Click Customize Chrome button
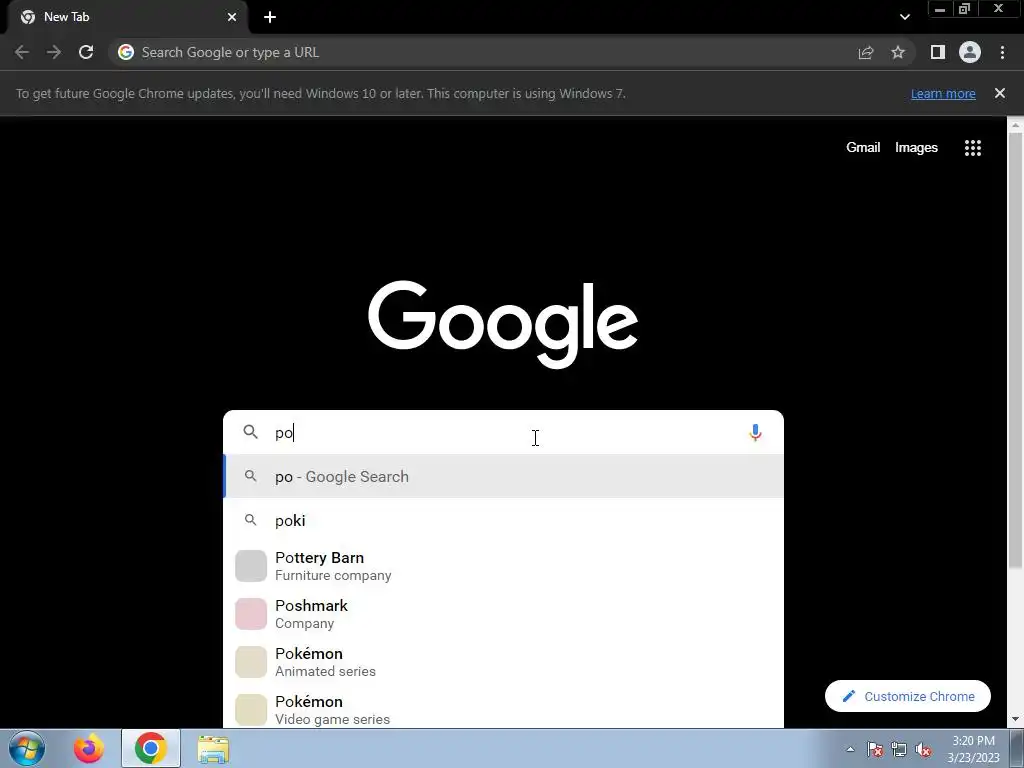 pyautogui.click(x=908, y=696)
